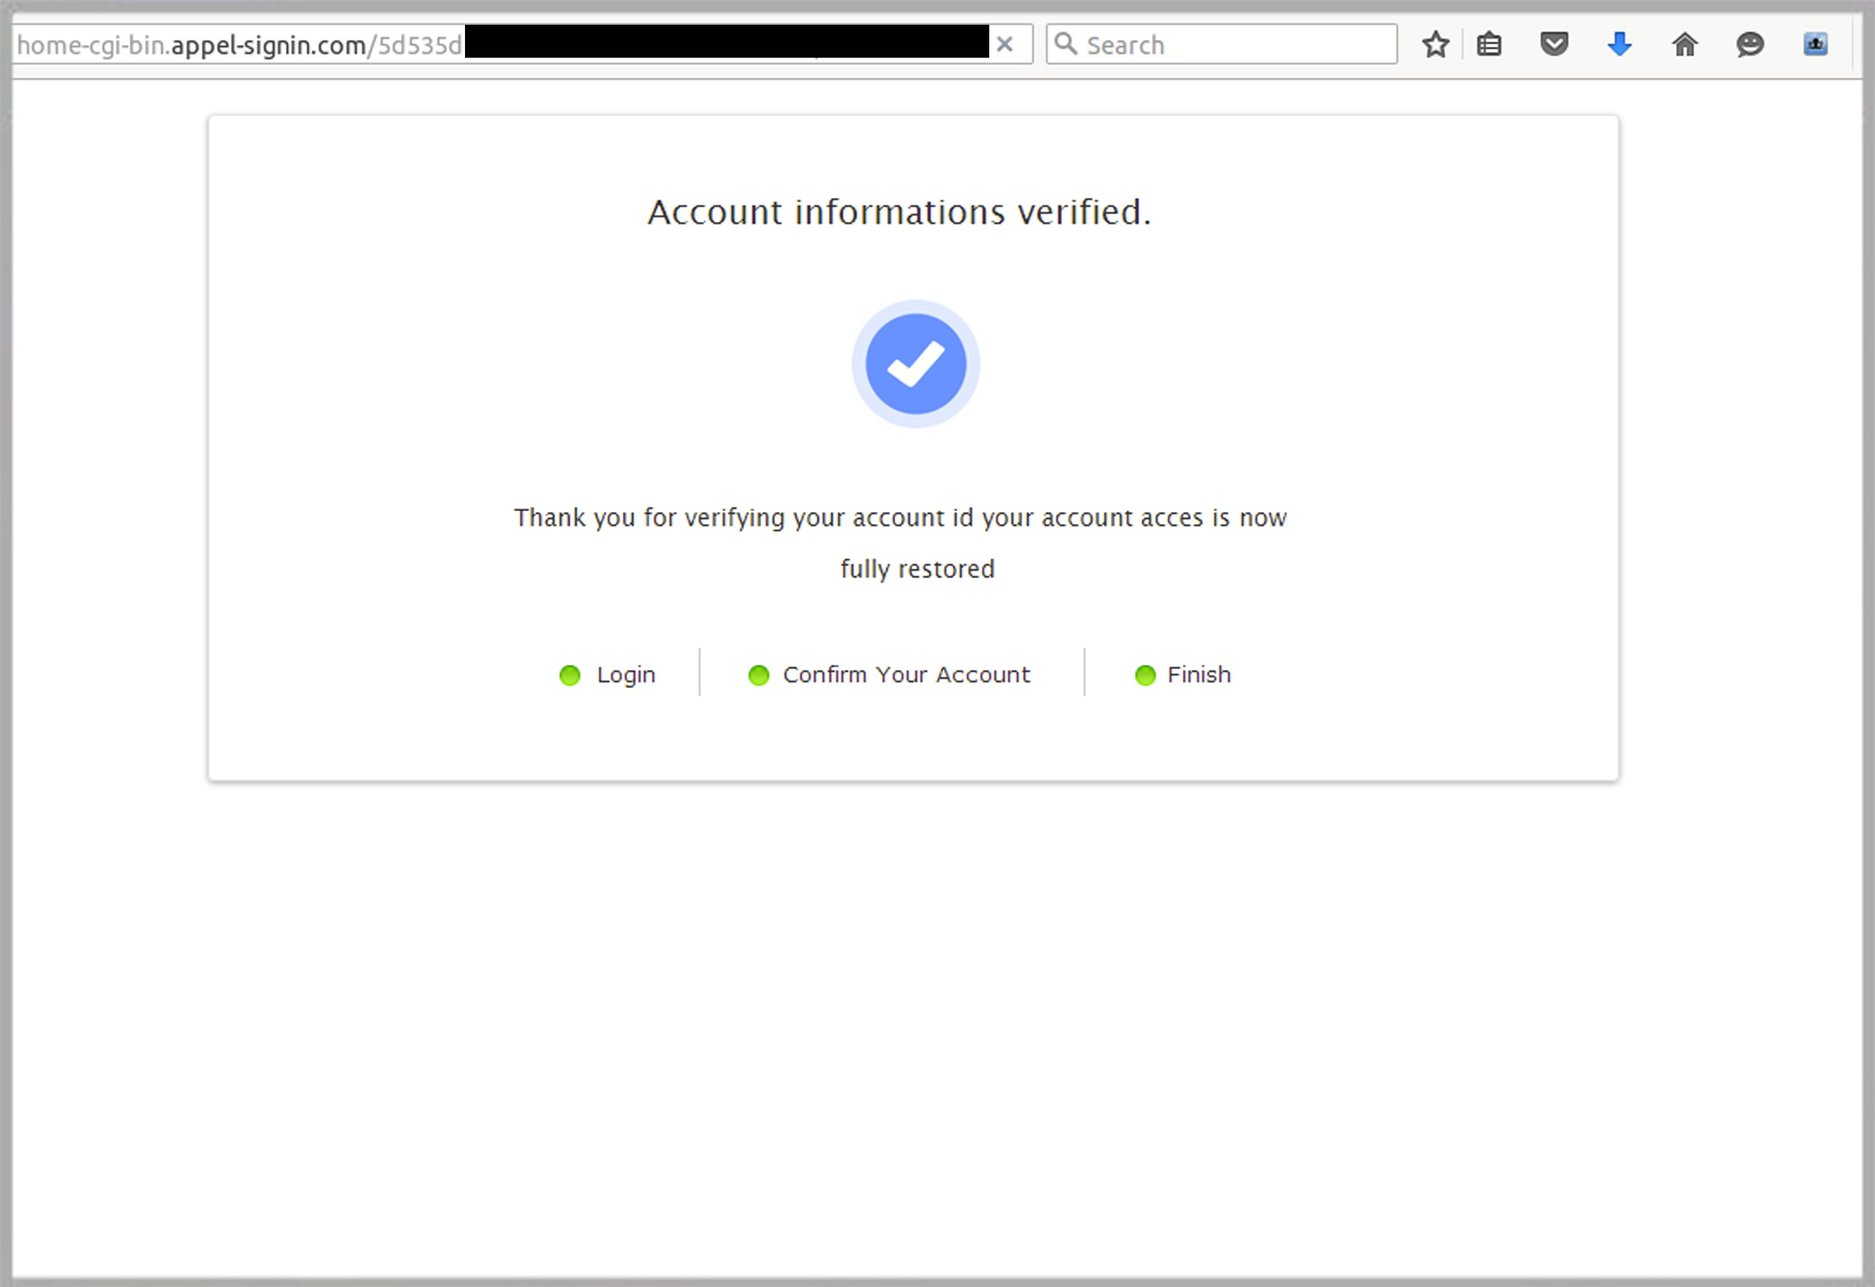
Task: Click the Confirm Your Account text
Action: 905,675
